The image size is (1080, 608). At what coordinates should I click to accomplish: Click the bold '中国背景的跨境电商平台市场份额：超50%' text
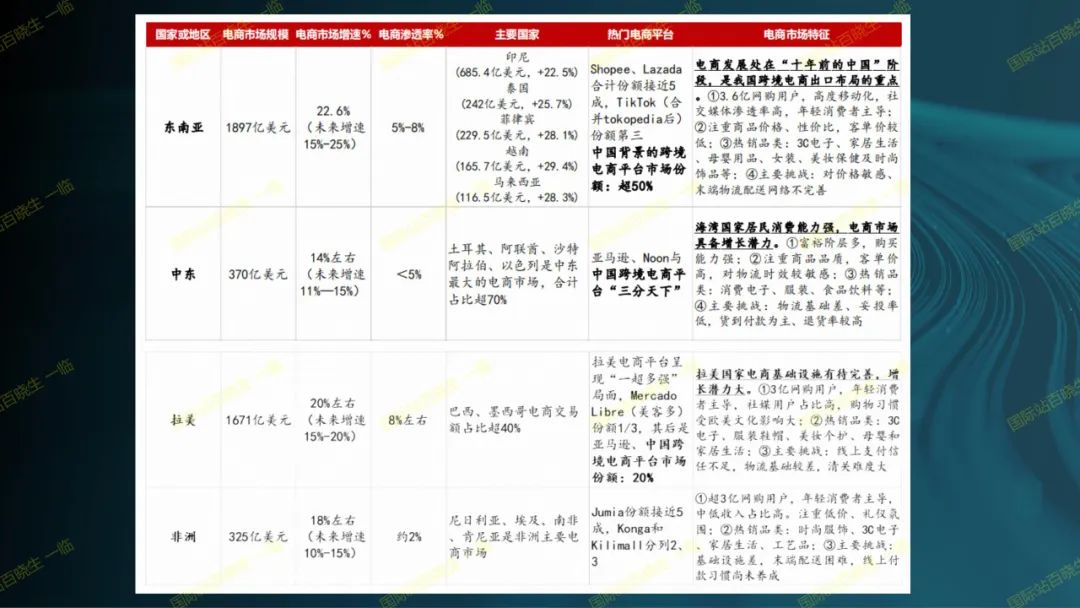pos(639,169)
